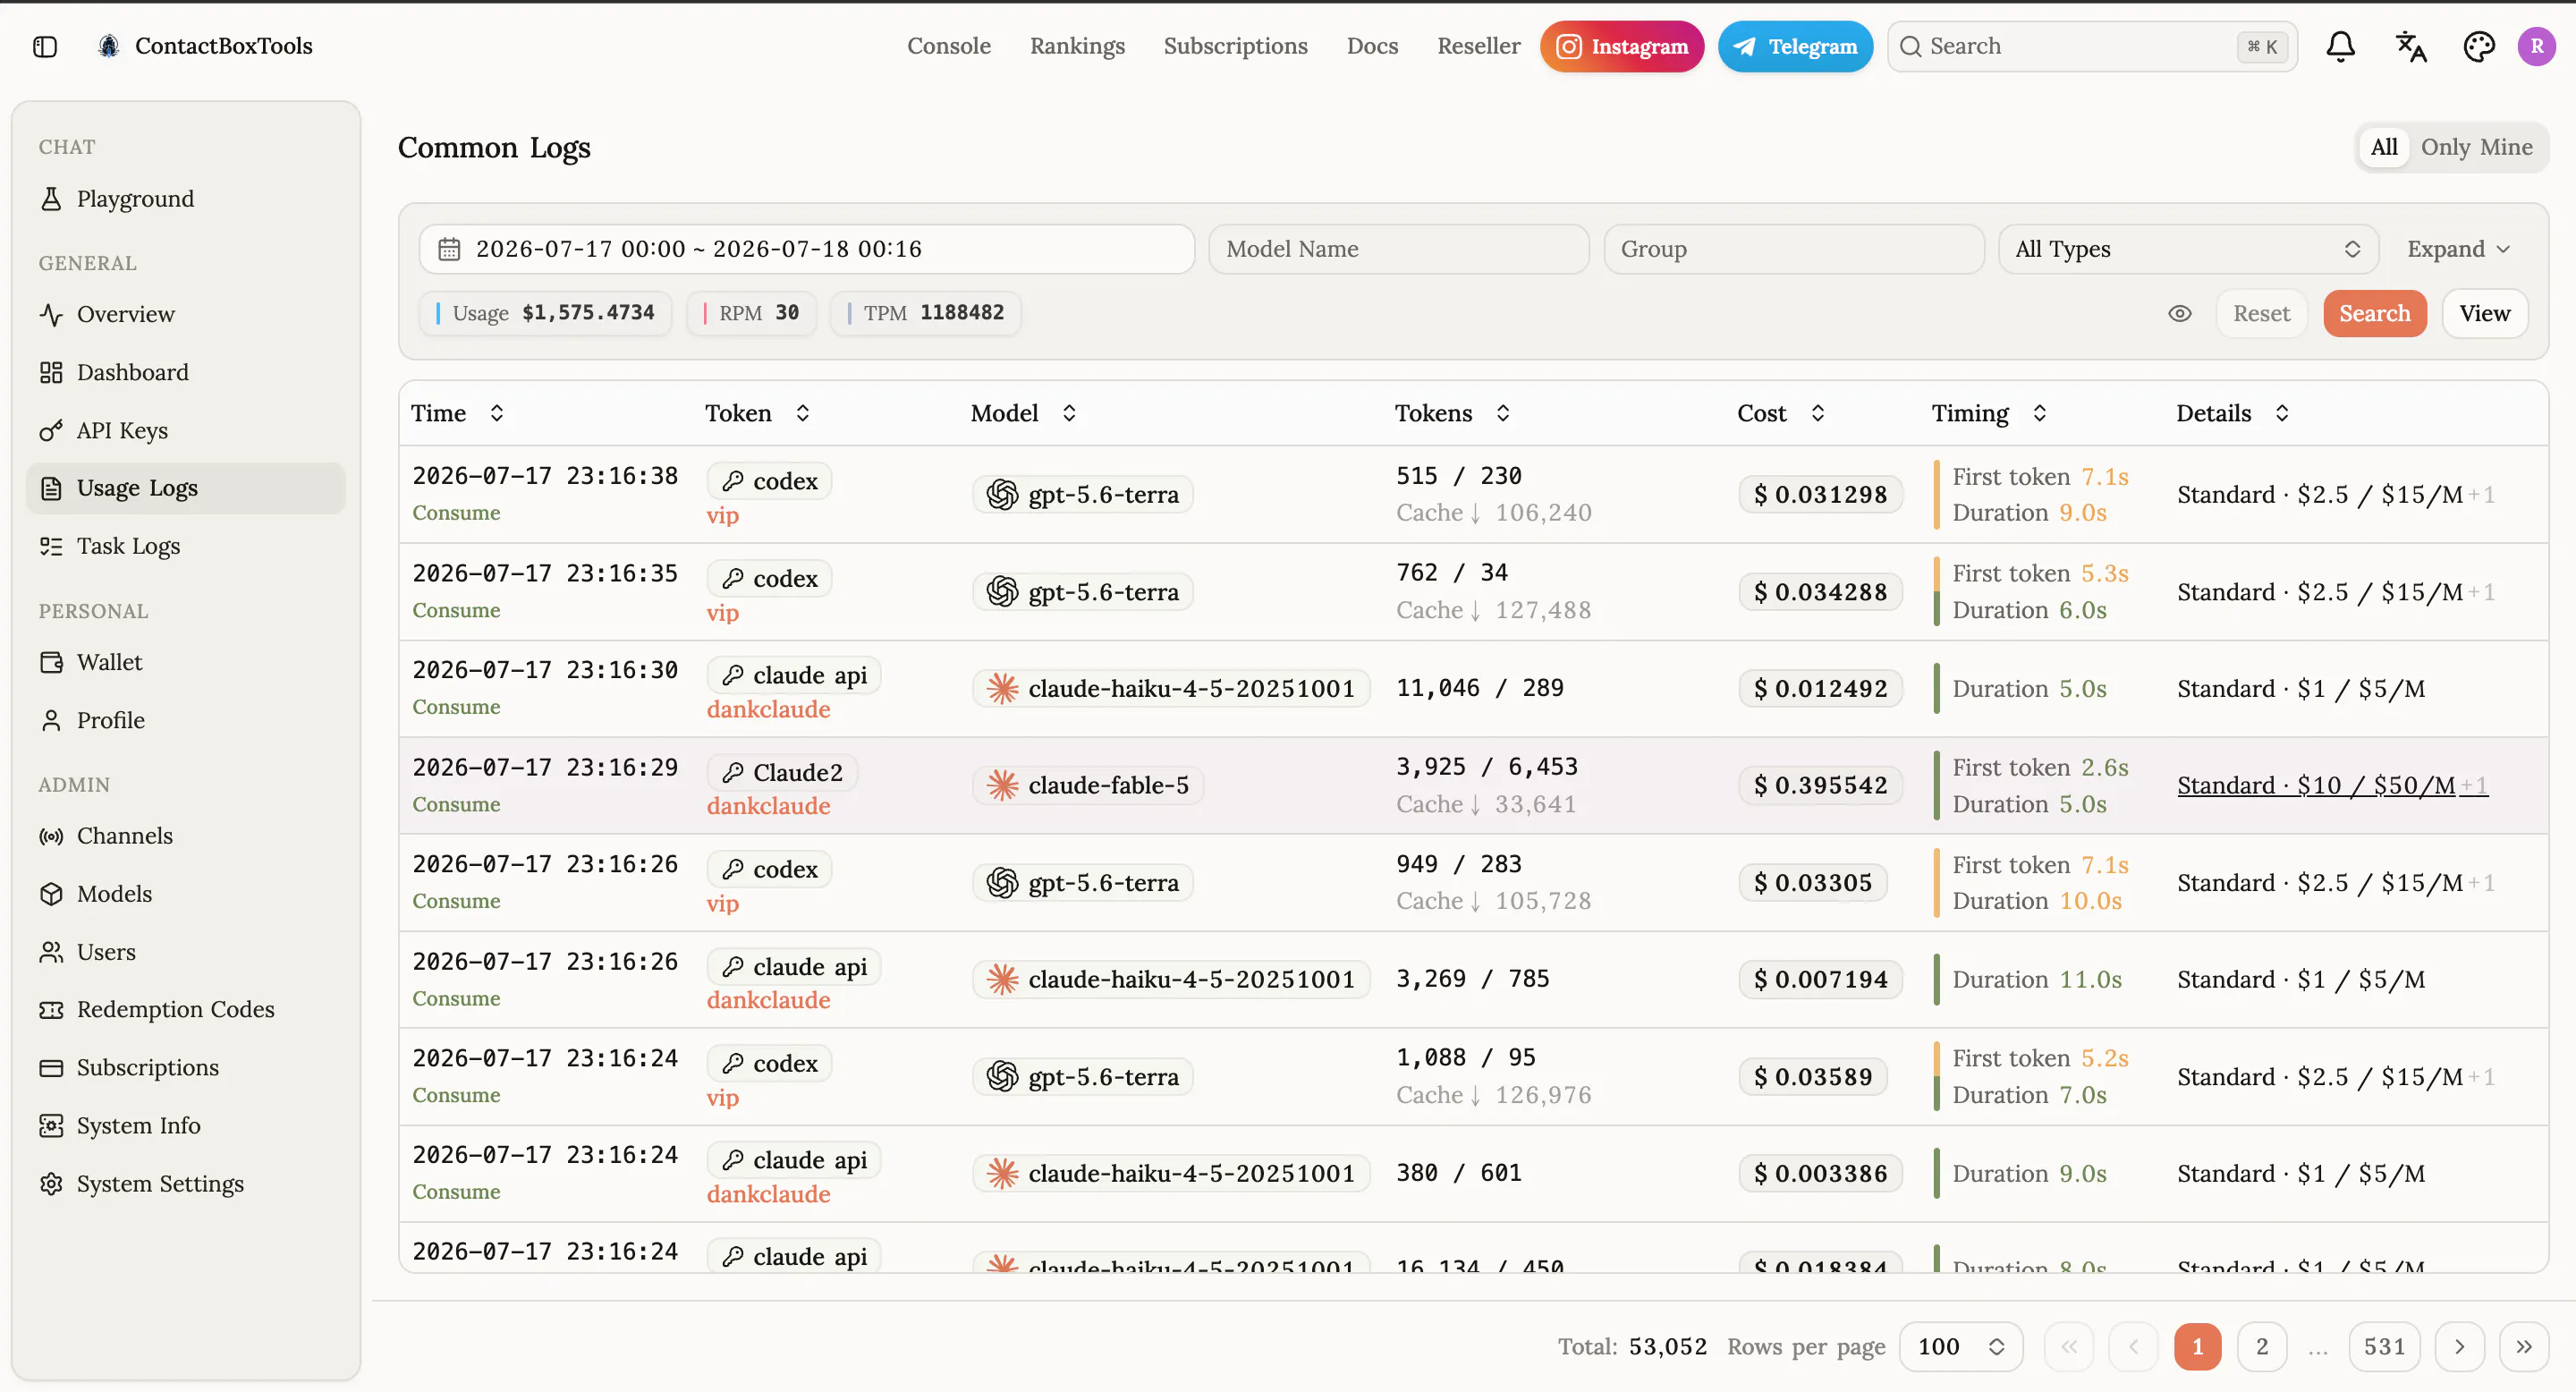Go to next page arrow
Screen dimensions: 2576x1392
pyautogui.click(x=2459, y=1347)
